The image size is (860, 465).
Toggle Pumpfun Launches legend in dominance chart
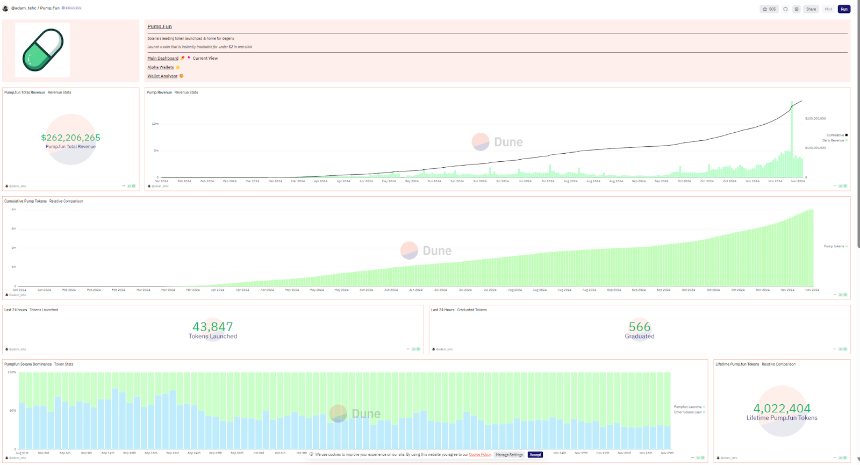(x=689, y=407)
